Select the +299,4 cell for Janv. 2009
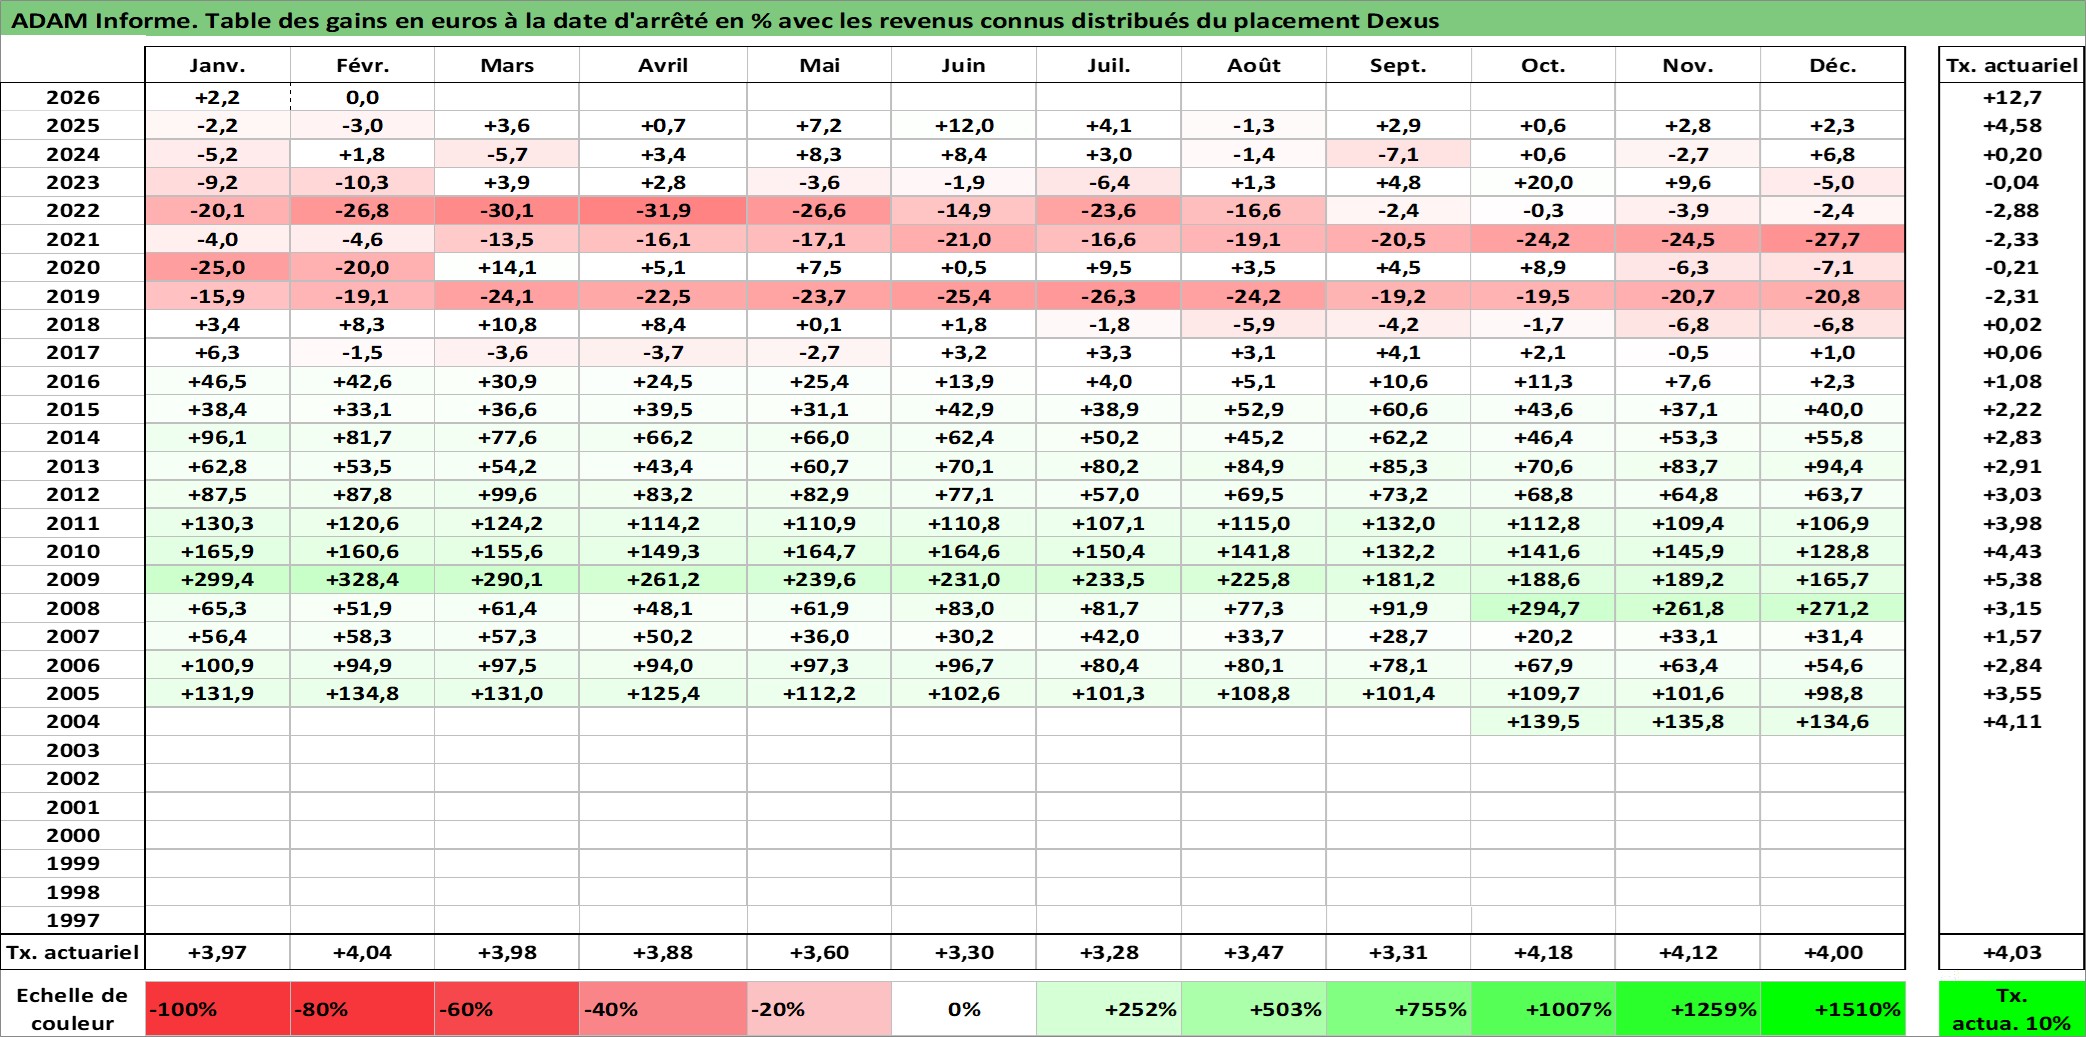Screen dimensions: 2086x1037 tap(218, 579)
